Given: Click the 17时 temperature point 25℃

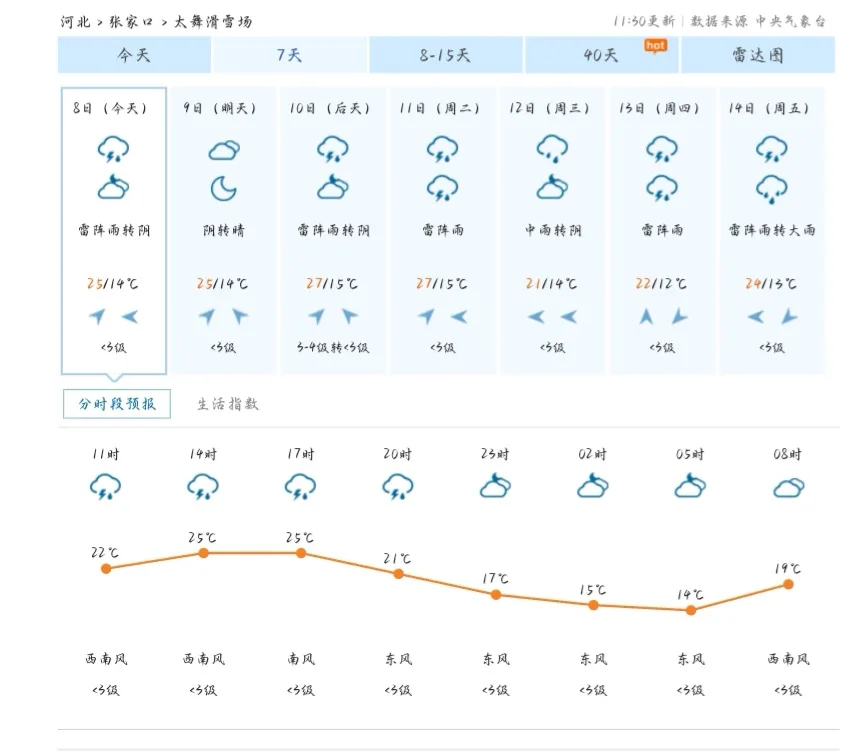Looking at the screenshot, I should pos(301,553).
